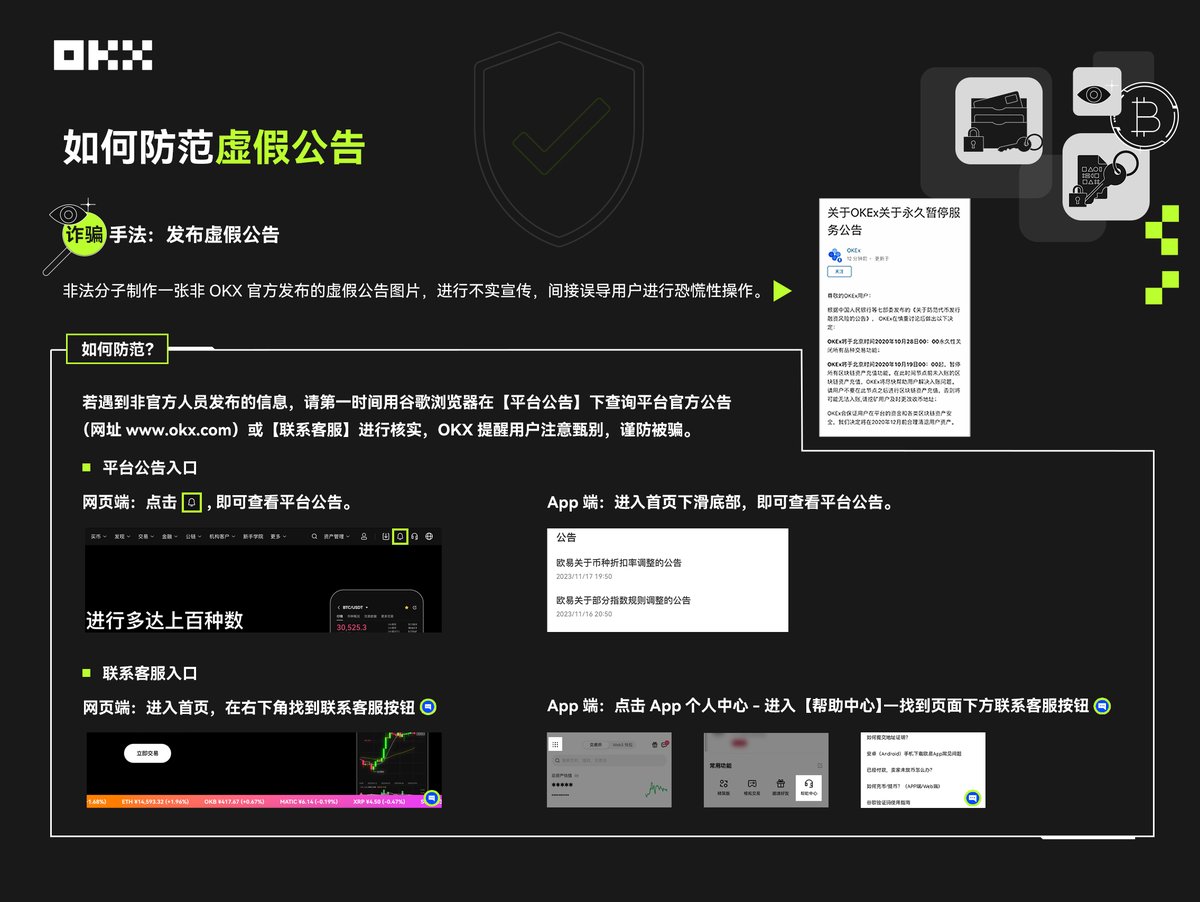The image size is (1200, 902).
Task: Click message icon with red dot in App
Action: 665,744
